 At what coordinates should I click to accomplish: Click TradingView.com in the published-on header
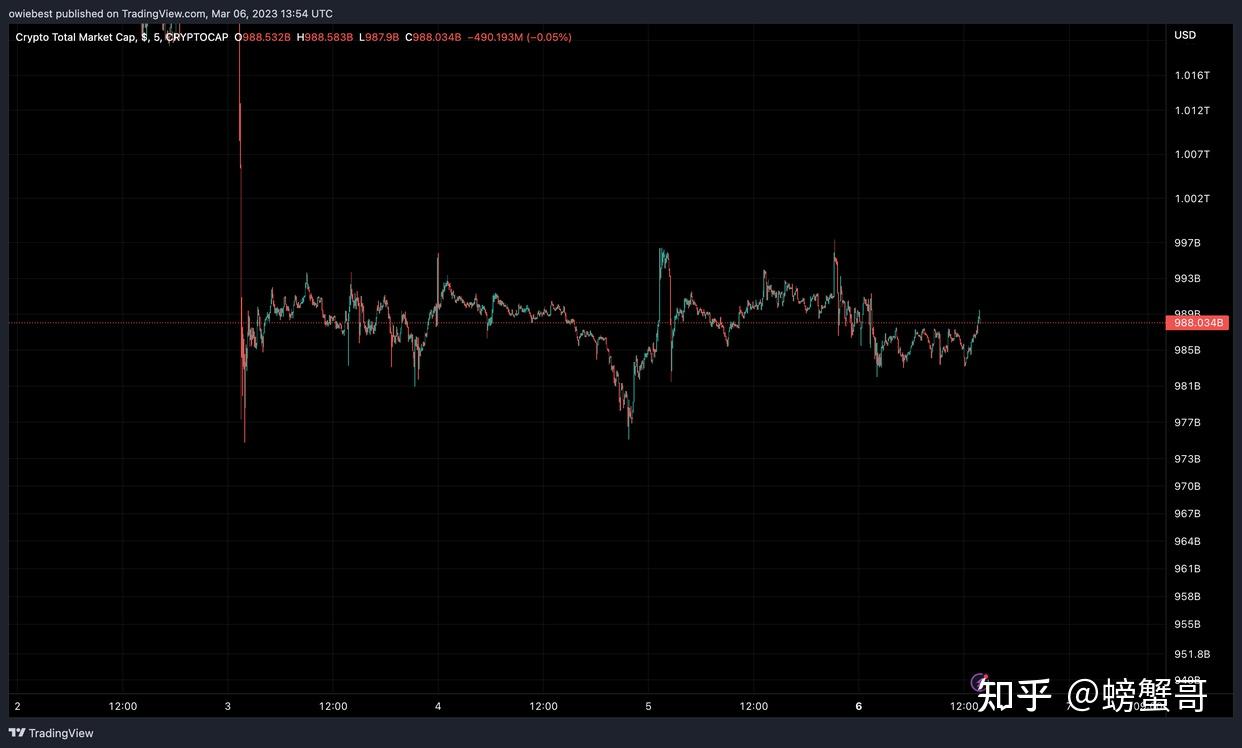(x=164, y=14)
